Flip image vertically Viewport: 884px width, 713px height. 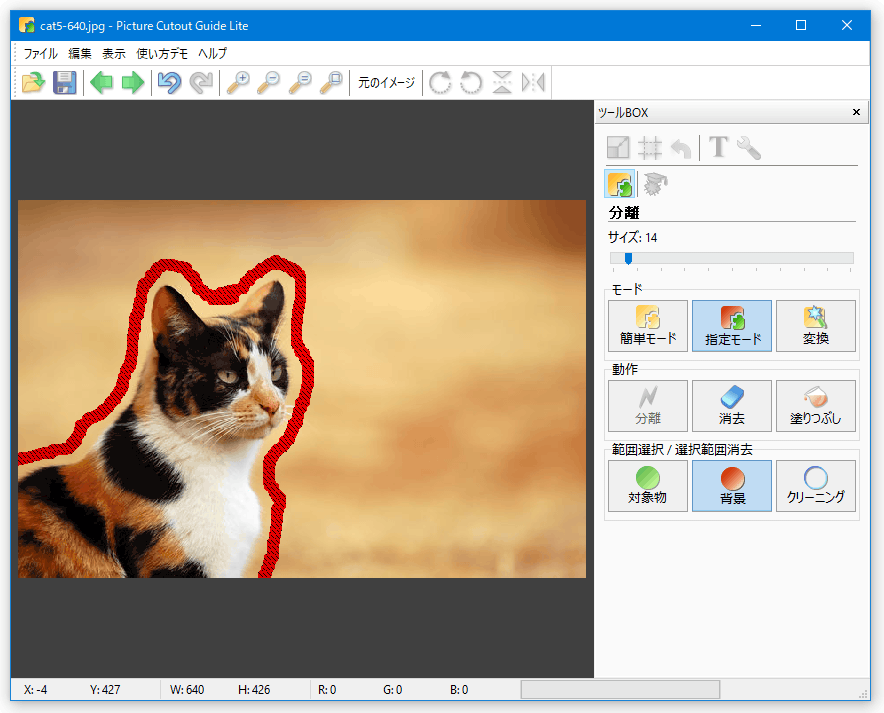click(x=502, y=83)
